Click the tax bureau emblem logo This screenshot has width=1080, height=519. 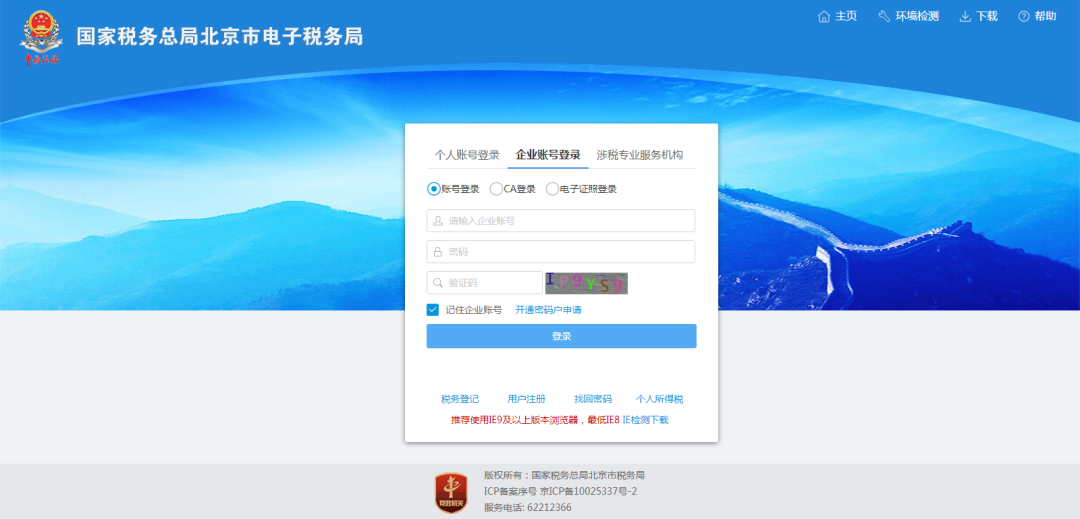tap(41, 37)
